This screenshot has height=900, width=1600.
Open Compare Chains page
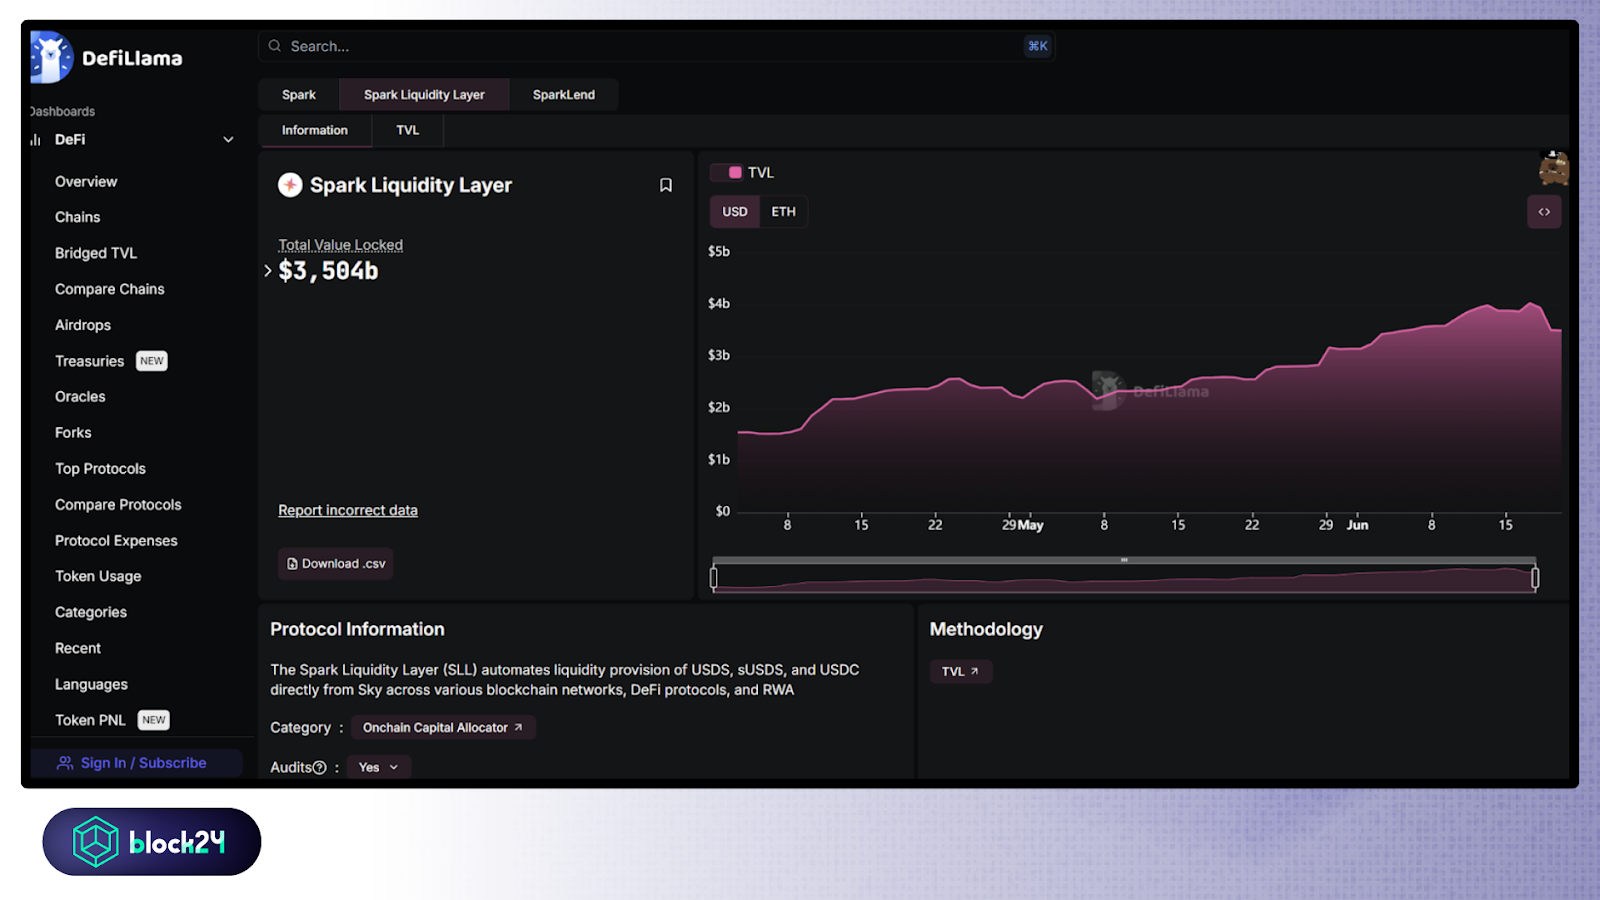(110, 290)
